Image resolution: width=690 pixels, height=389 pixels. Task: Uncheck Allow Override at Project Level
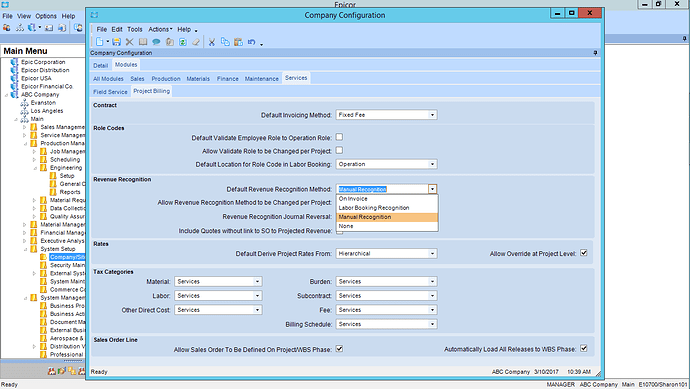point(584,253)
